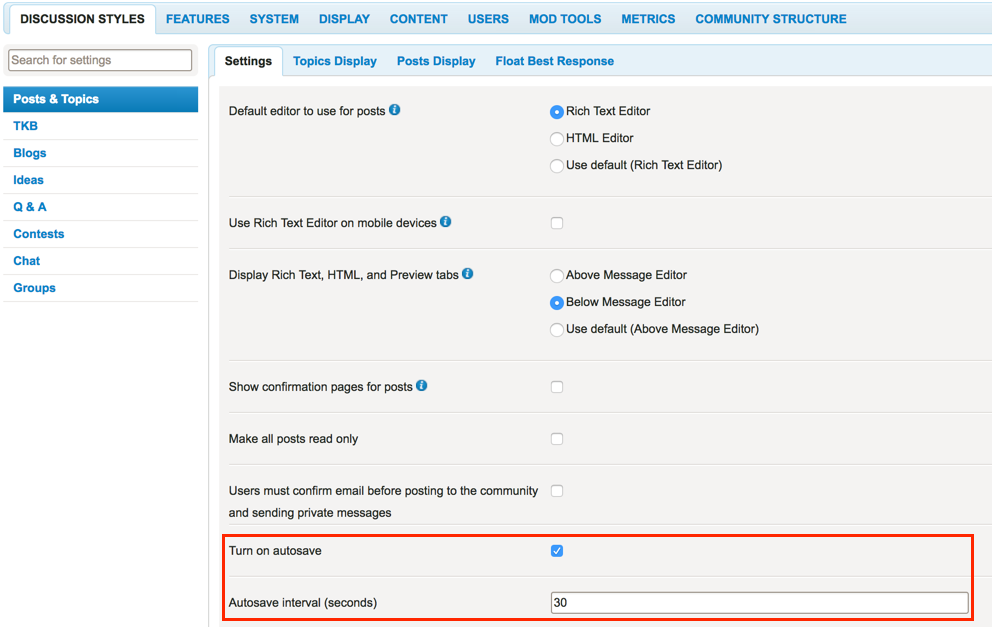Open Blogs settings in sidebar

(101, 153)
